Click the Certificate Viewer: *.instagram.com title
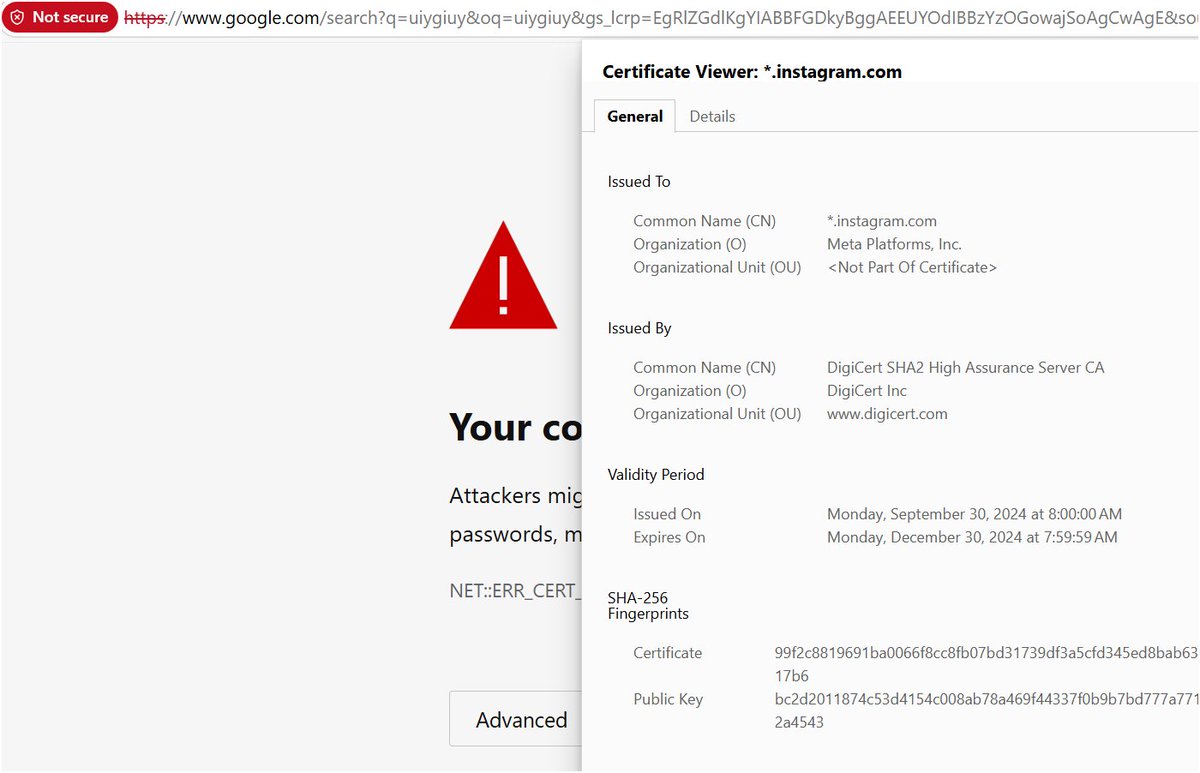The width and height of the screenshot is (1200, 773). click(752, 72)
